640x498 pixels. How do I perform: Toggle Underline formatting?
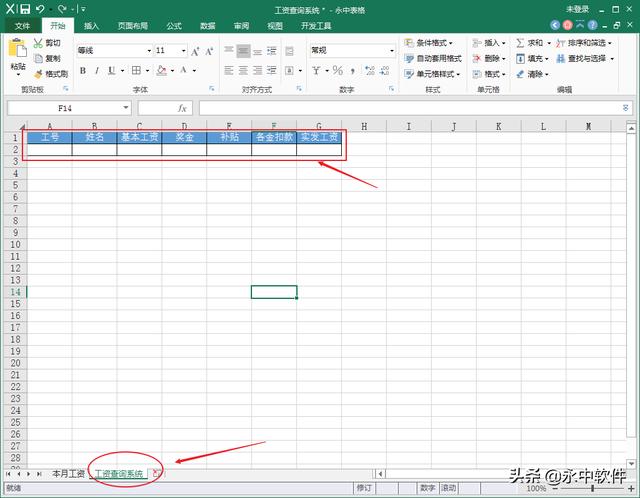click(x=111, y=71)
